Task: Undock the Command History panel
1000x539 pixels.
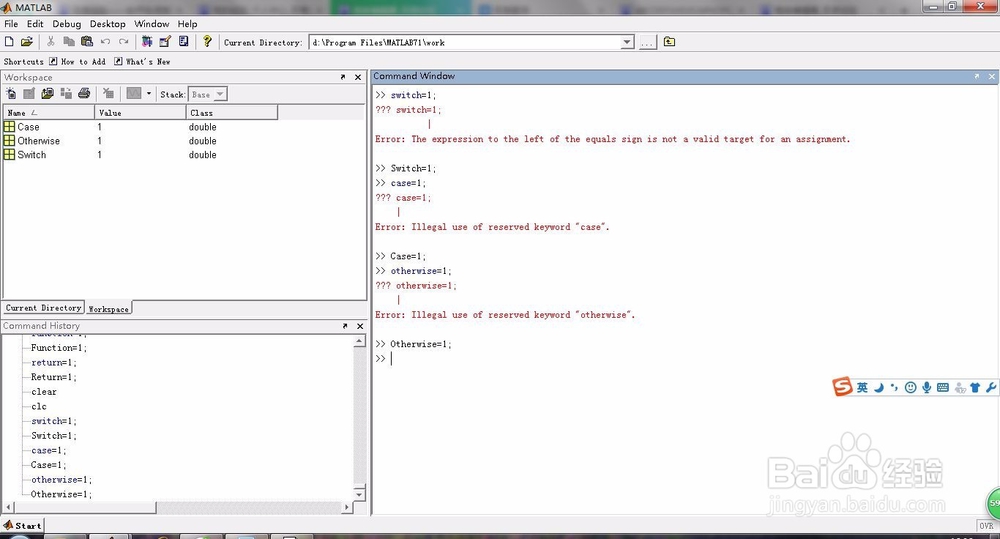Action: (344, 326)
